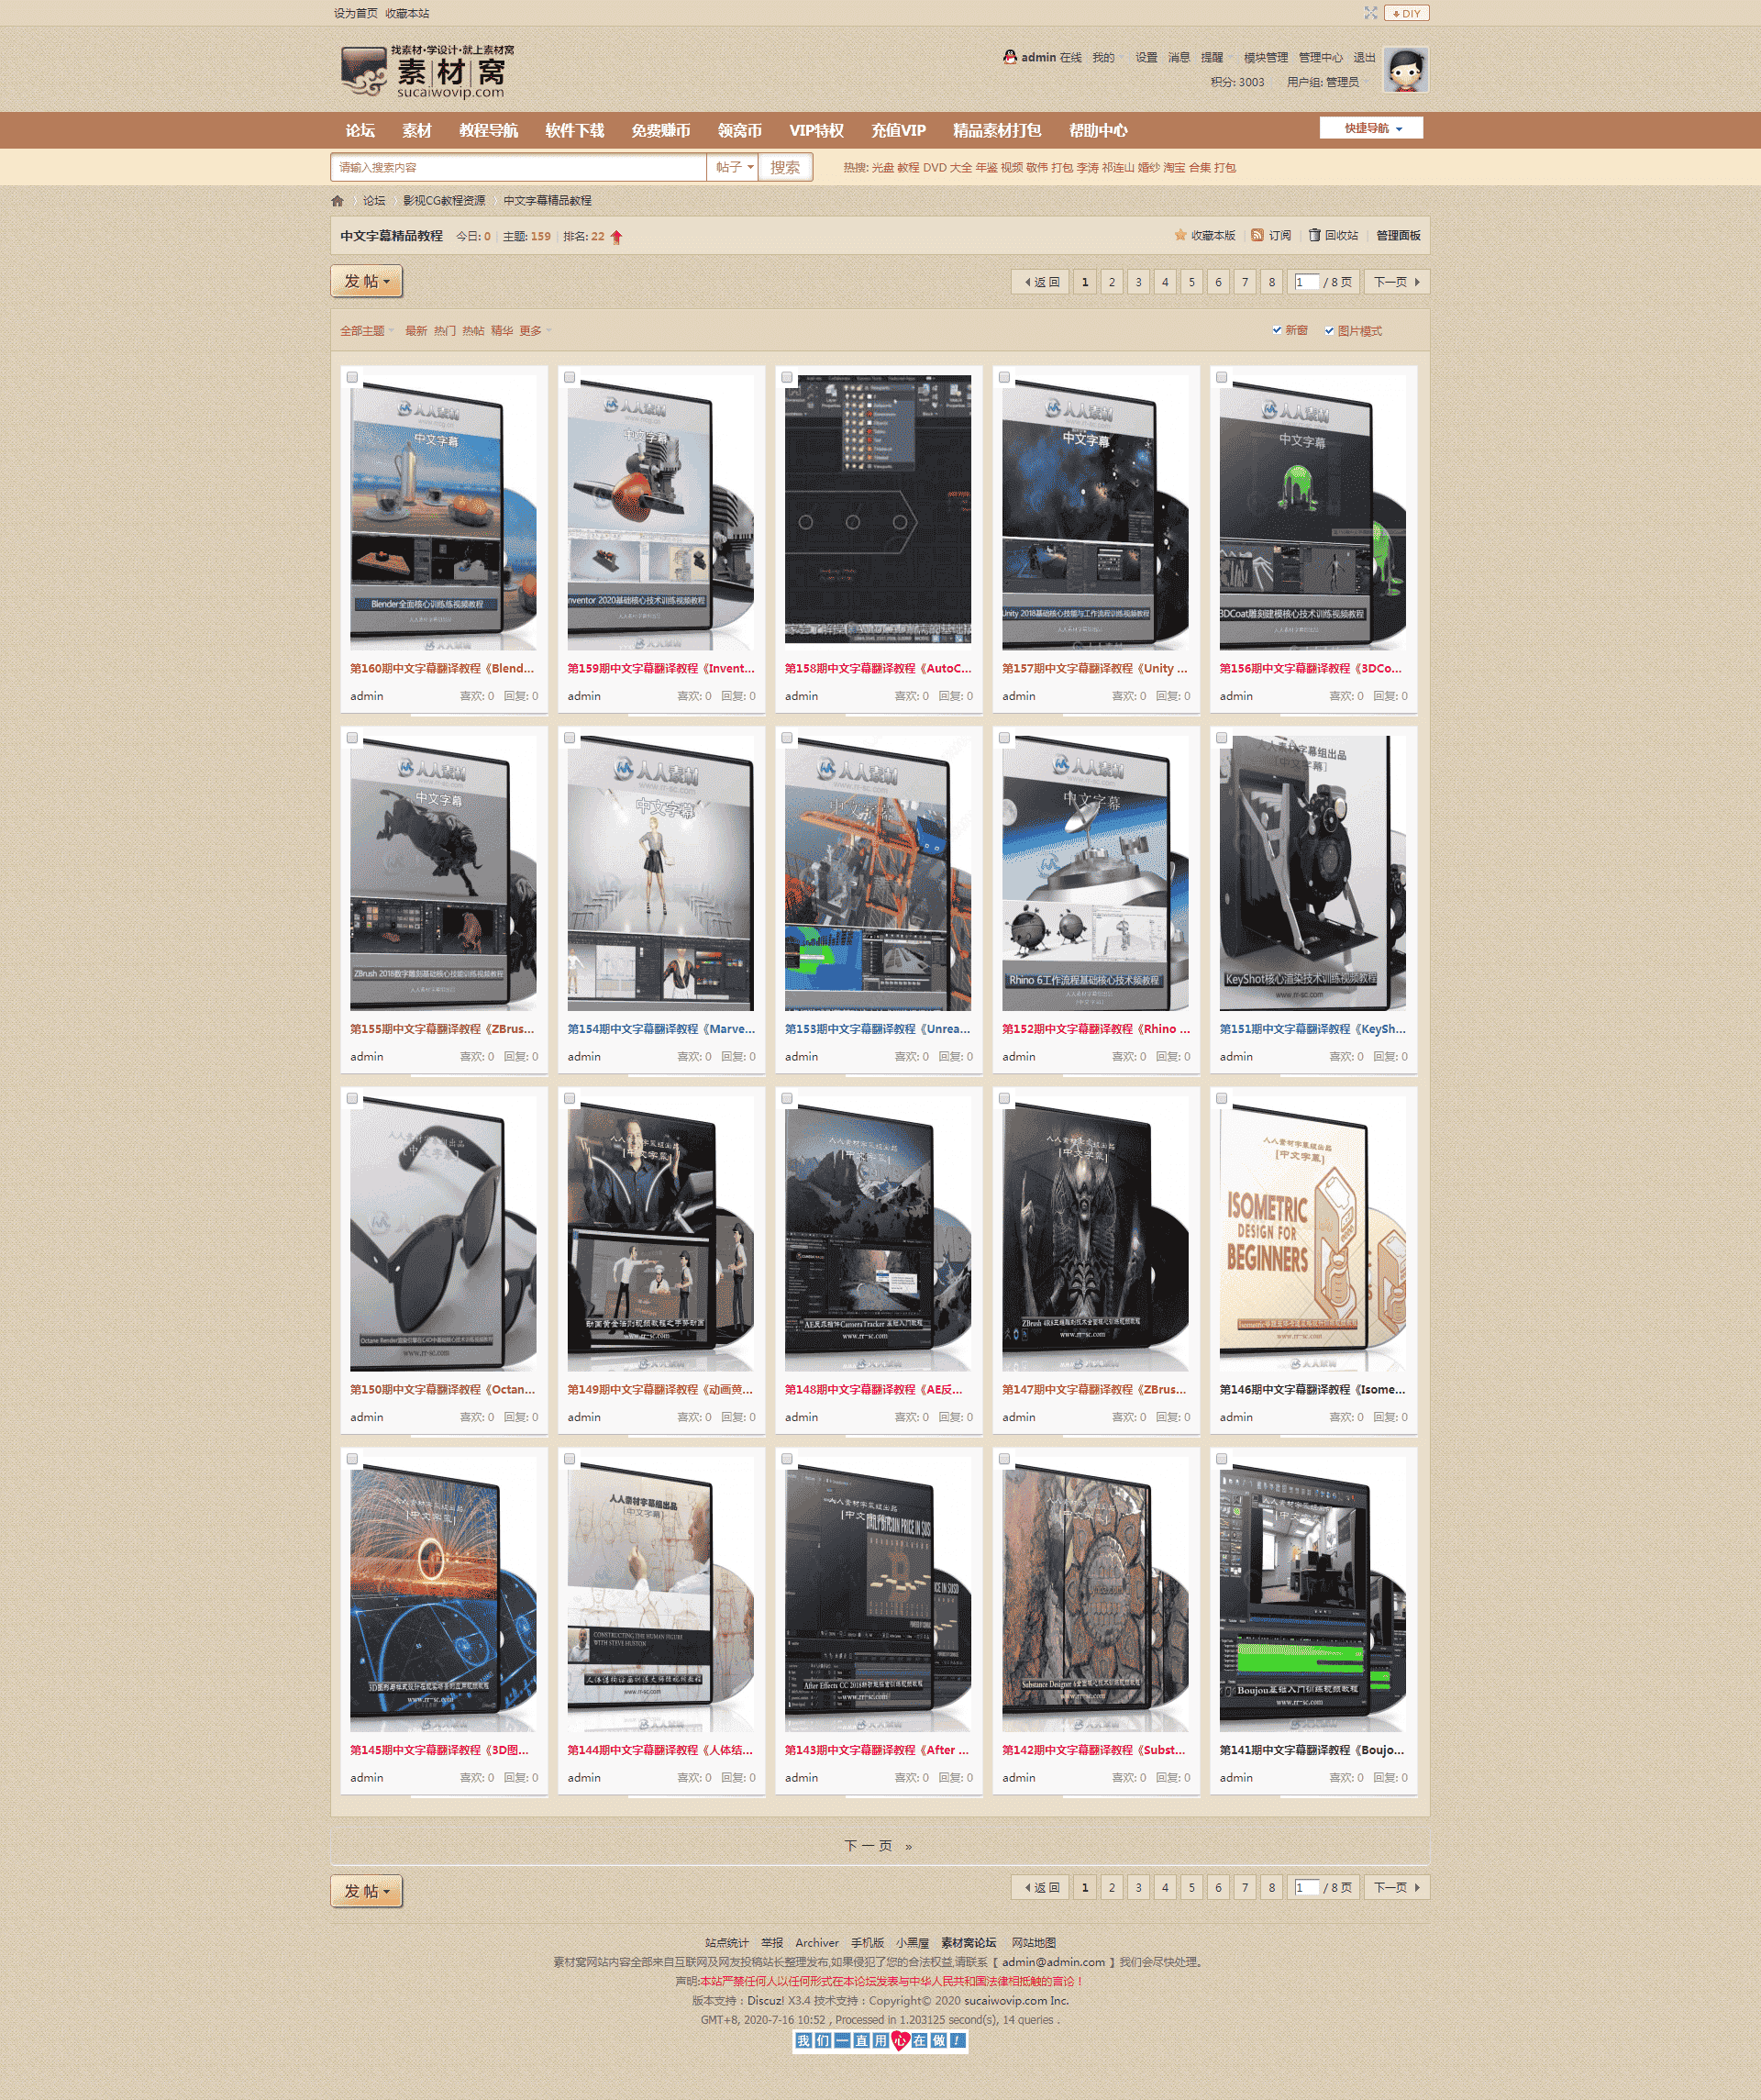Disable the 图片模式 picture mode checkbox
Viewport: 1761px width, 2100px height.
coord(1329,331)
